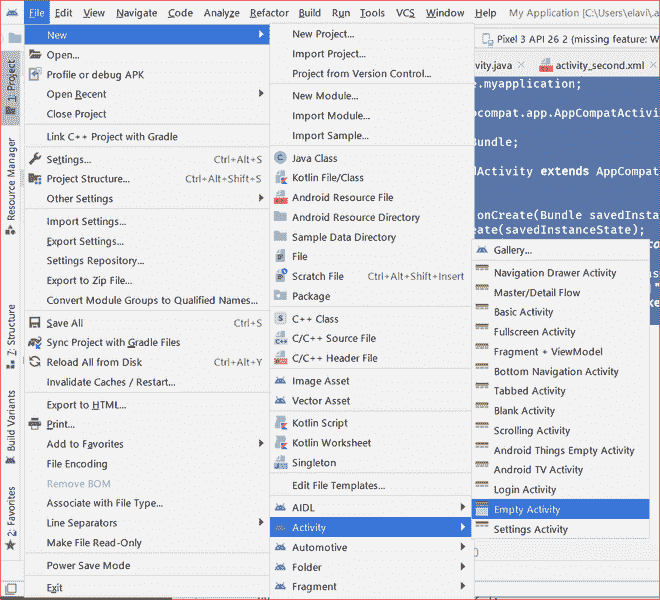Click the Vector Asset icon
This screenshot has width=660, height=600.
[x=281, y=401]
